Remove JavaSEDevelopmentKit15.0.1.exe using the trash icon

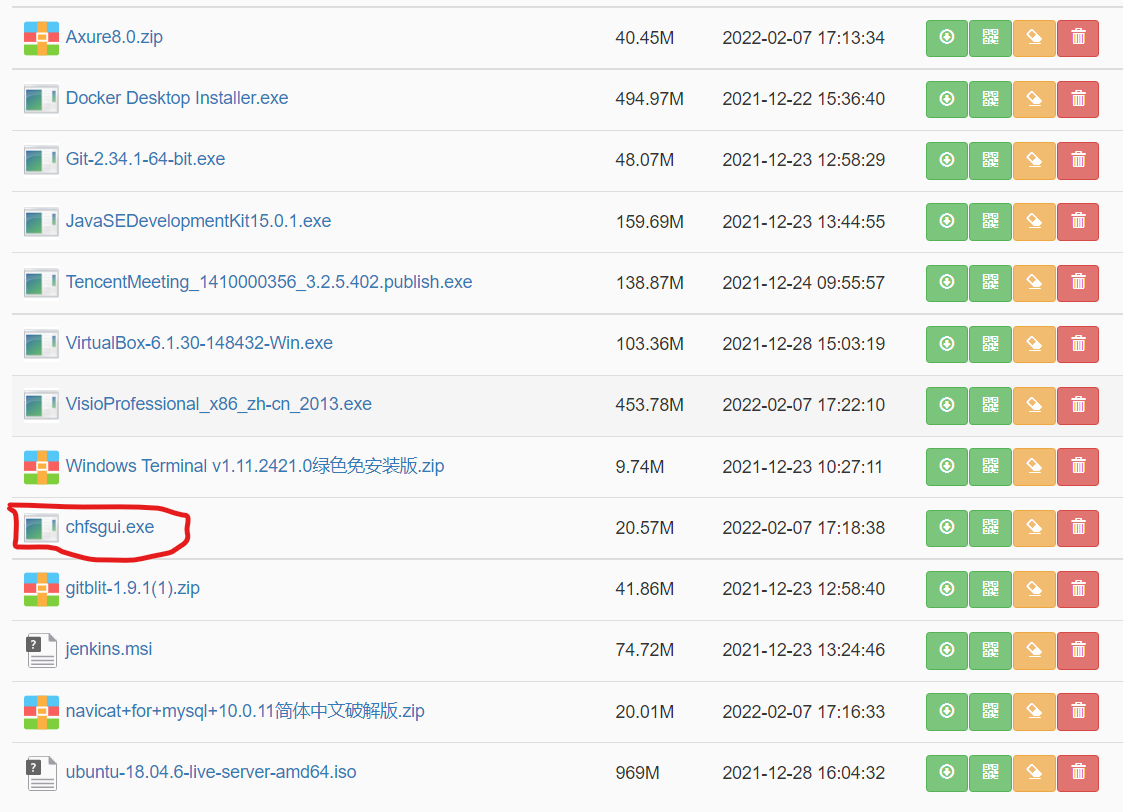point(1078,221)
